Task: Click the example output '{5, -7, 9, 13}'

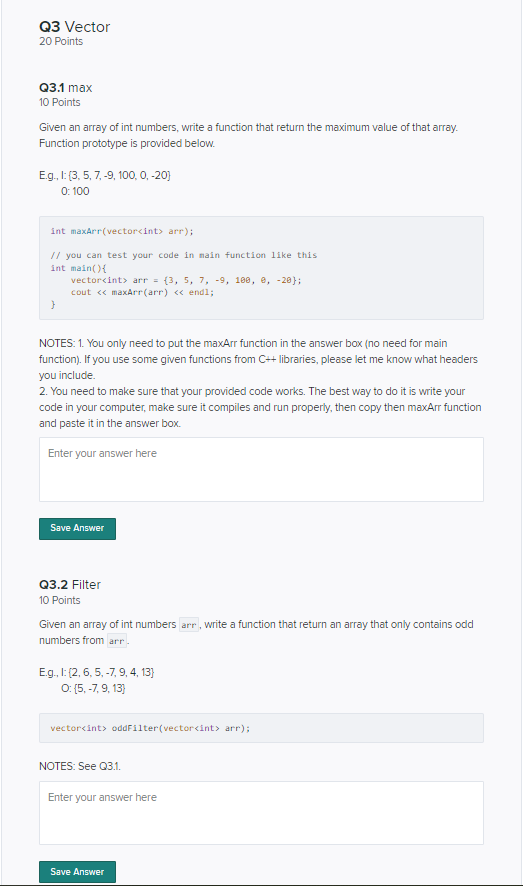Action: point(99,688)
